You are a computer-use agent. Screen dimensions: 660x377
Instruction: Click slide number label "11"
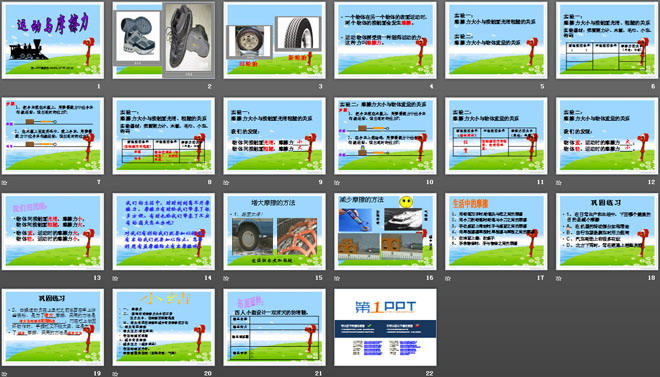[540, 182]
